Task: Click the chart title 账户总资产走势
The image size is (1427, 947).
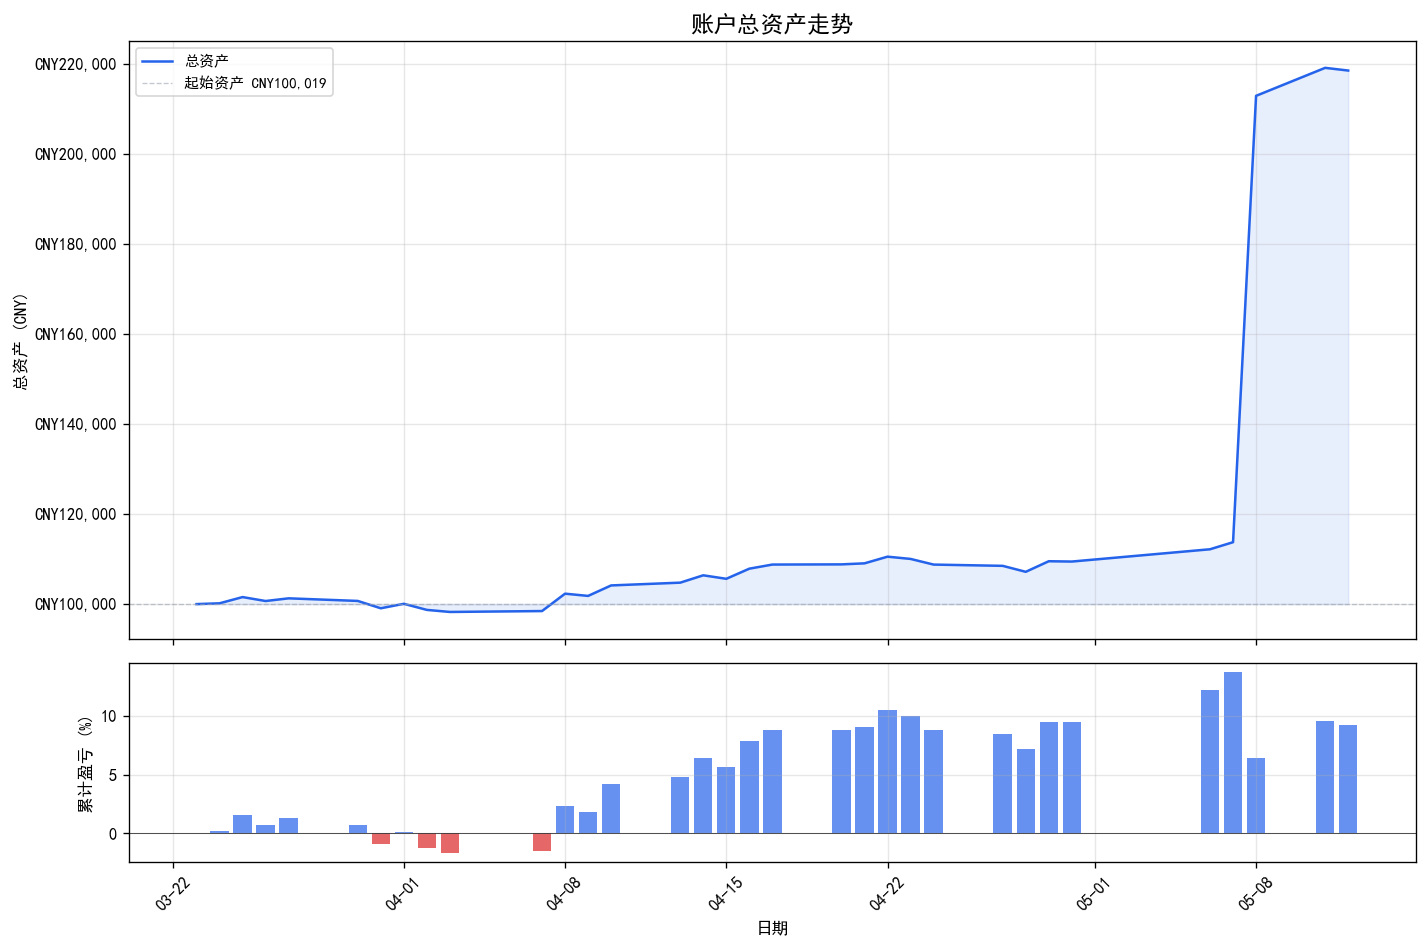Action: (x=772, y=24)
